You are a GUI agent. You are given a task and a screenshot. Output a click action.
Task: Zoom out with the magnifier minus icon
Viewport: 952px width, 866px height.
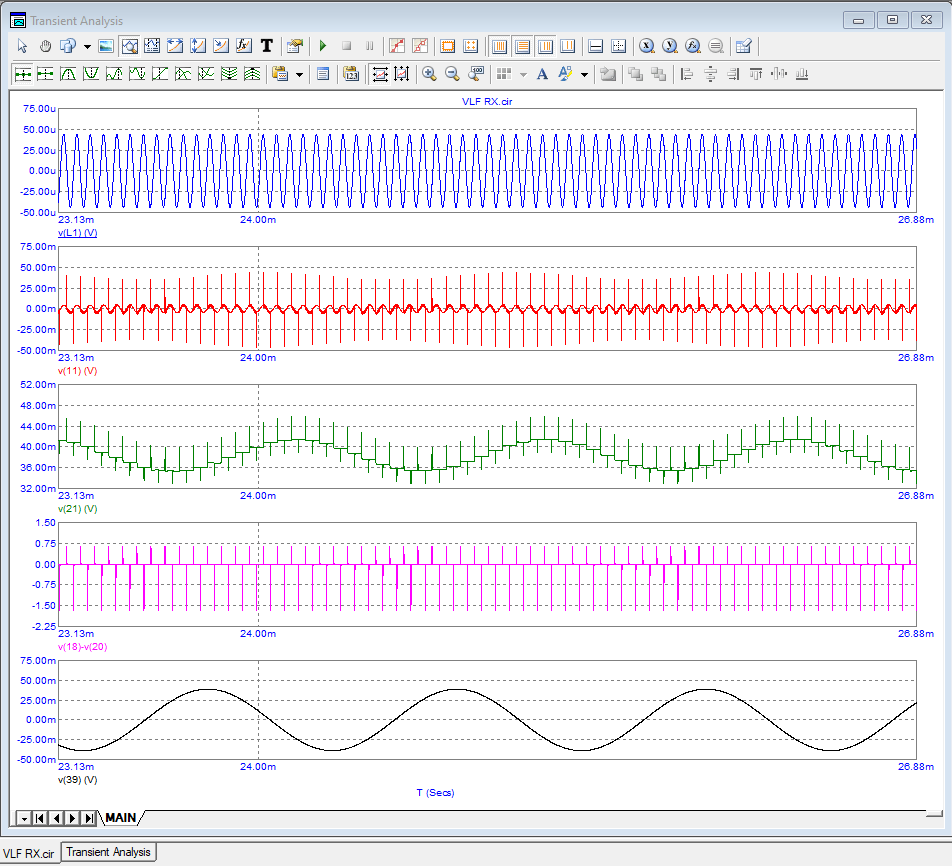coord(452,74)
